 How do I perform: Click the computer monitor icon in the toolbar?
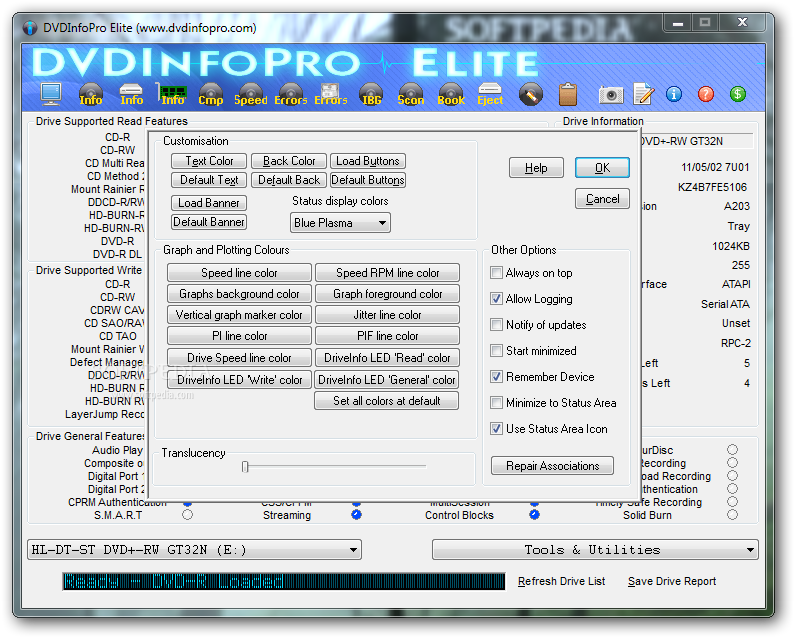51,94
